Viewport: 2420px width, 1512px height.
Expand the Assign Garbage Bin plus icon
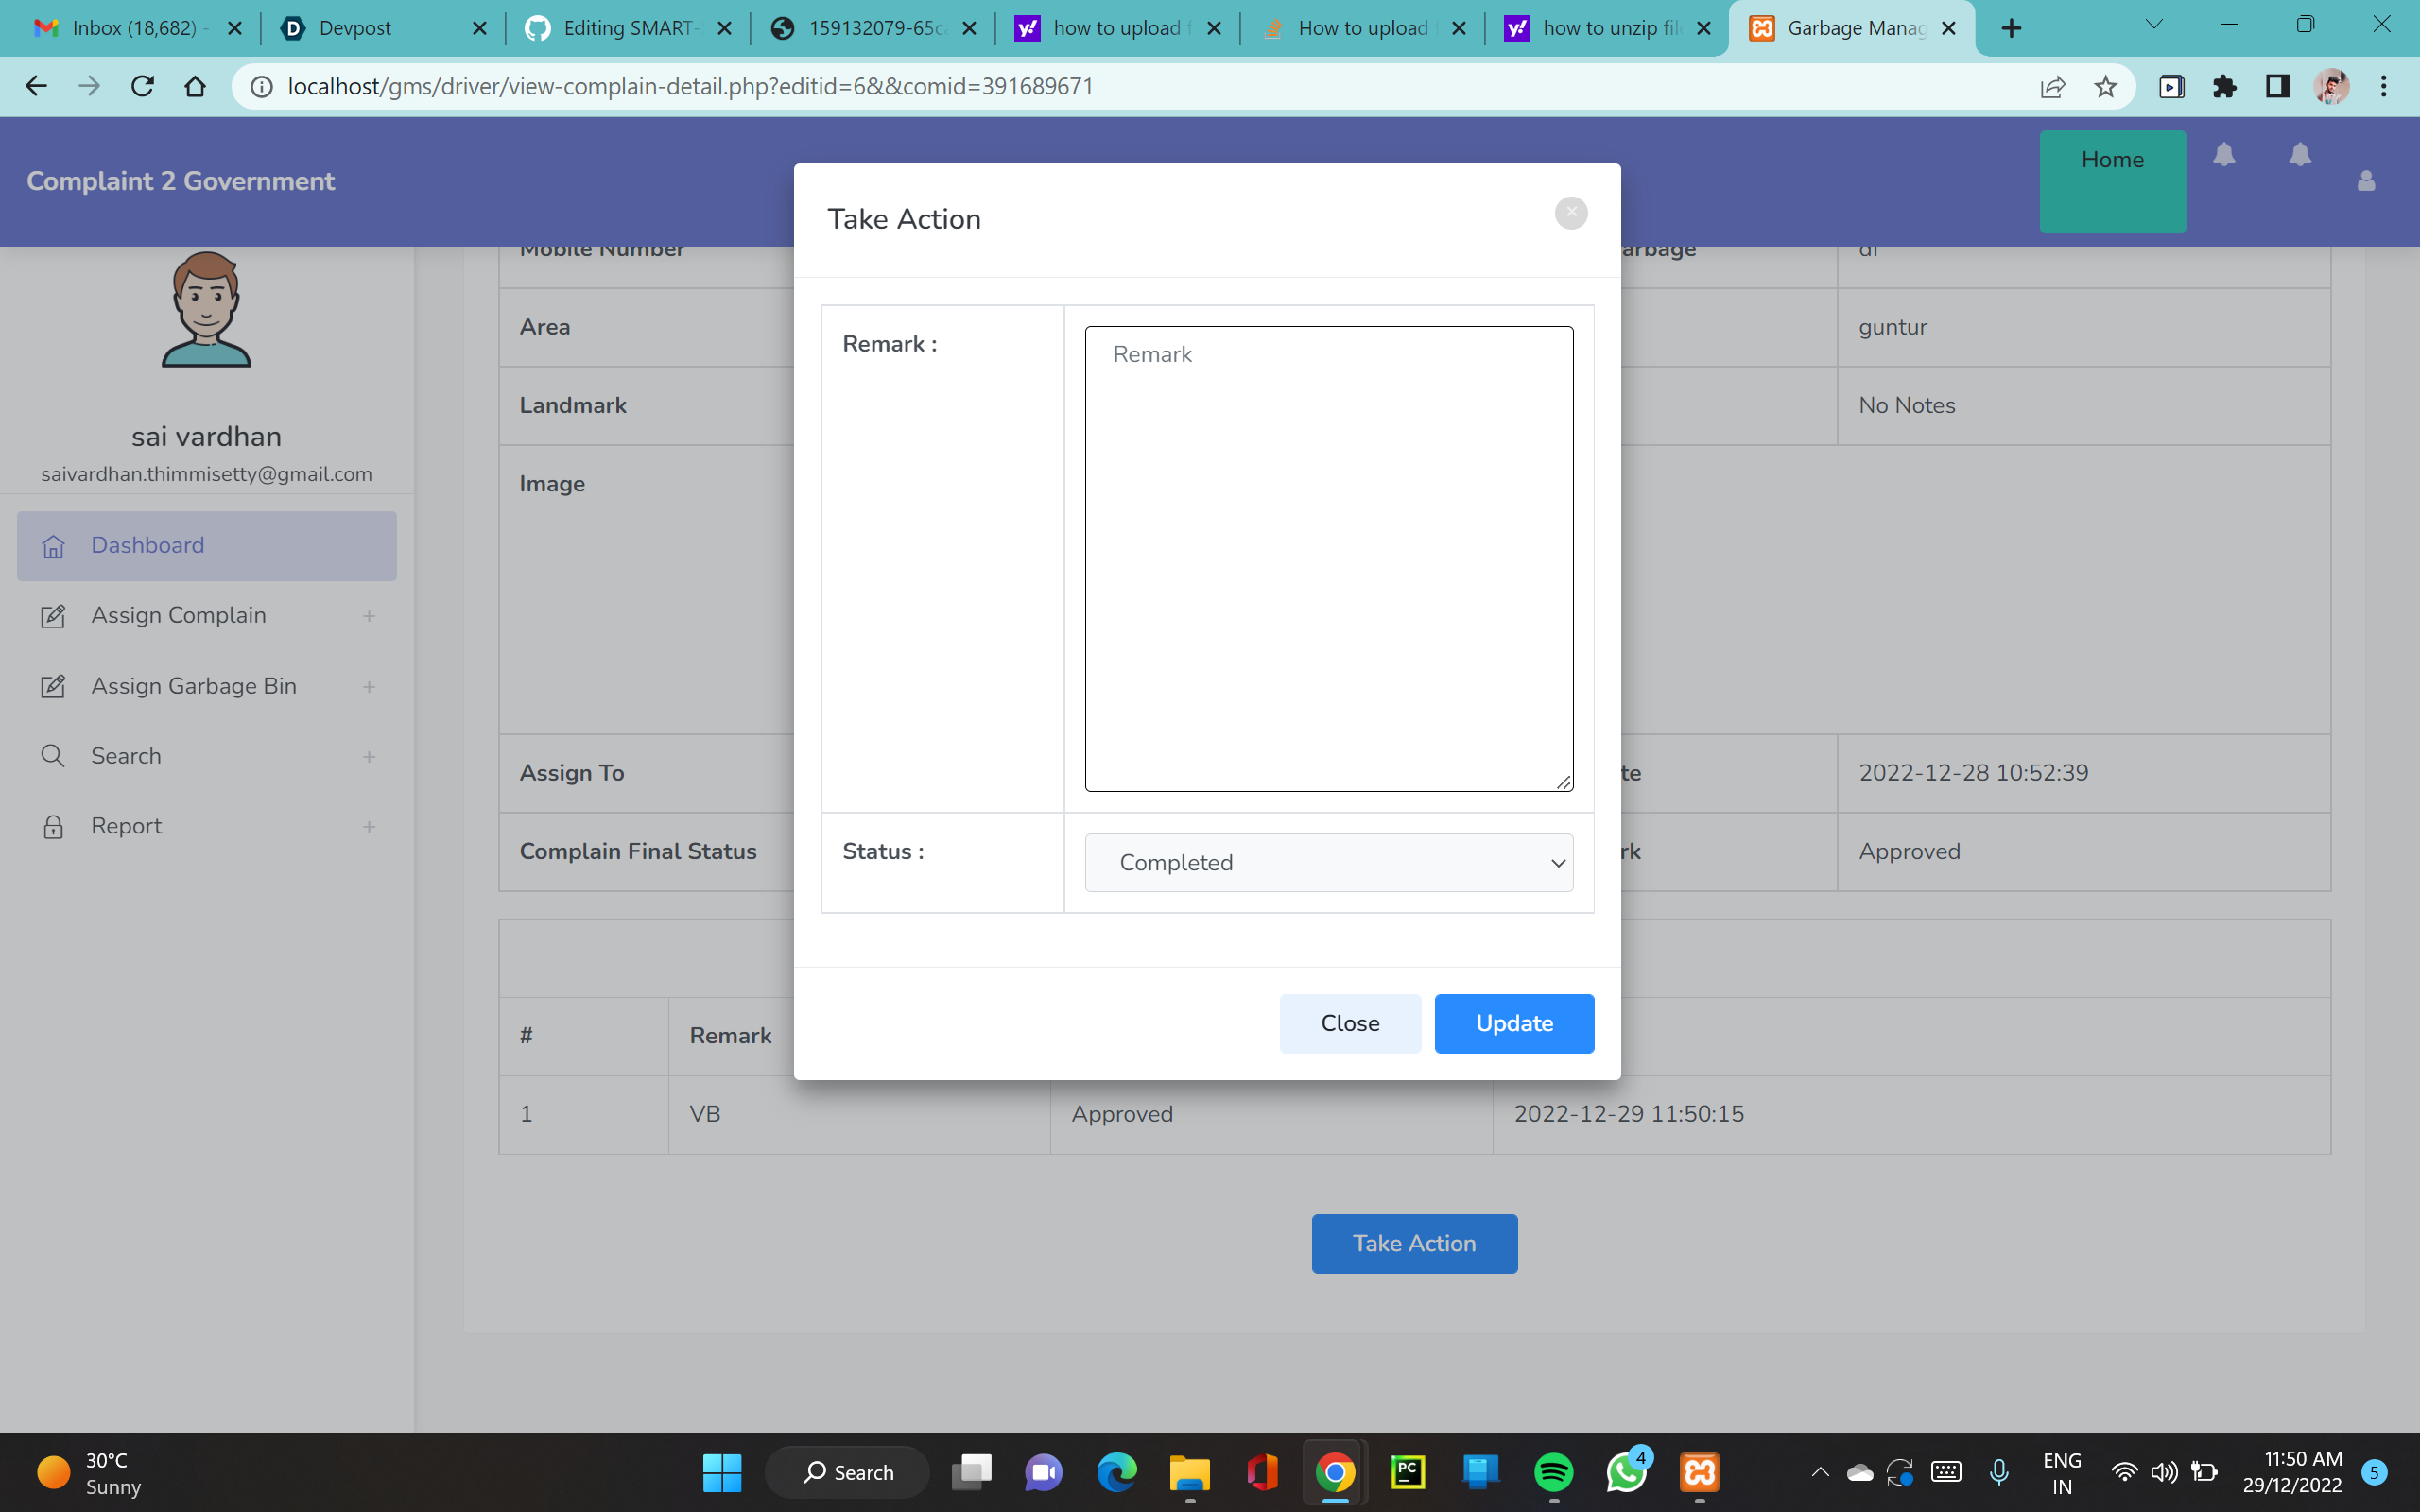[x=369, y=687]
